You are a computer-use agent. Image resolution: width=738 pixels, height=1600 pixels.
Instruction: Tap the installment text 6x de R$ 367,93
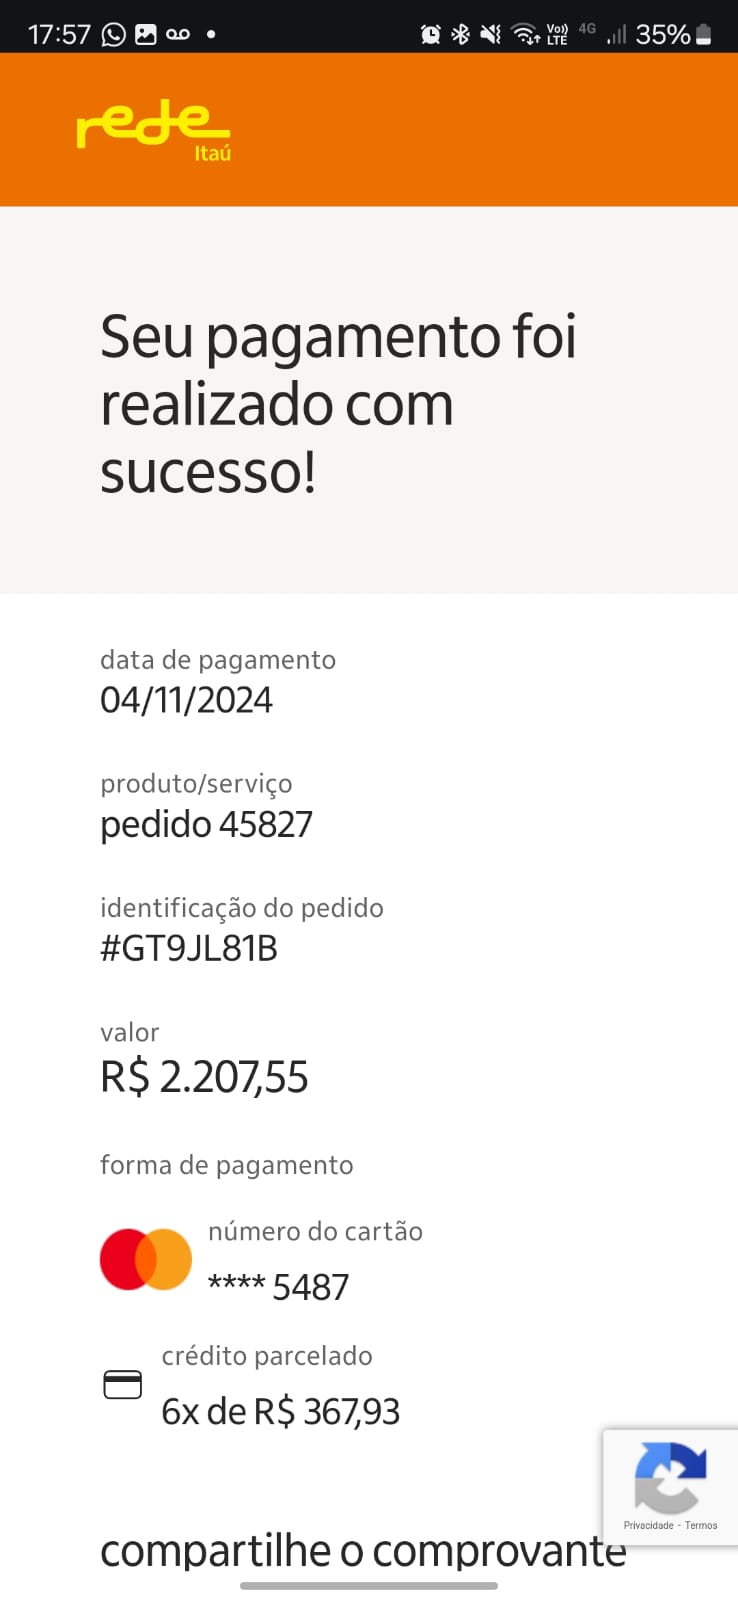pos(281,1412)
